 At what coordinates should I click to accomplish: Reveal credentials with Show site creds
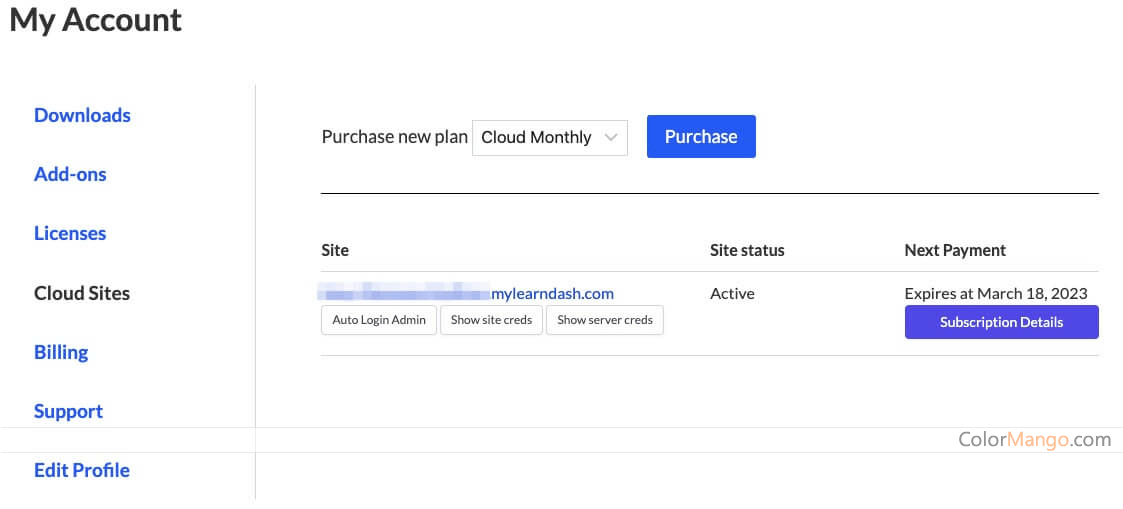491,320
